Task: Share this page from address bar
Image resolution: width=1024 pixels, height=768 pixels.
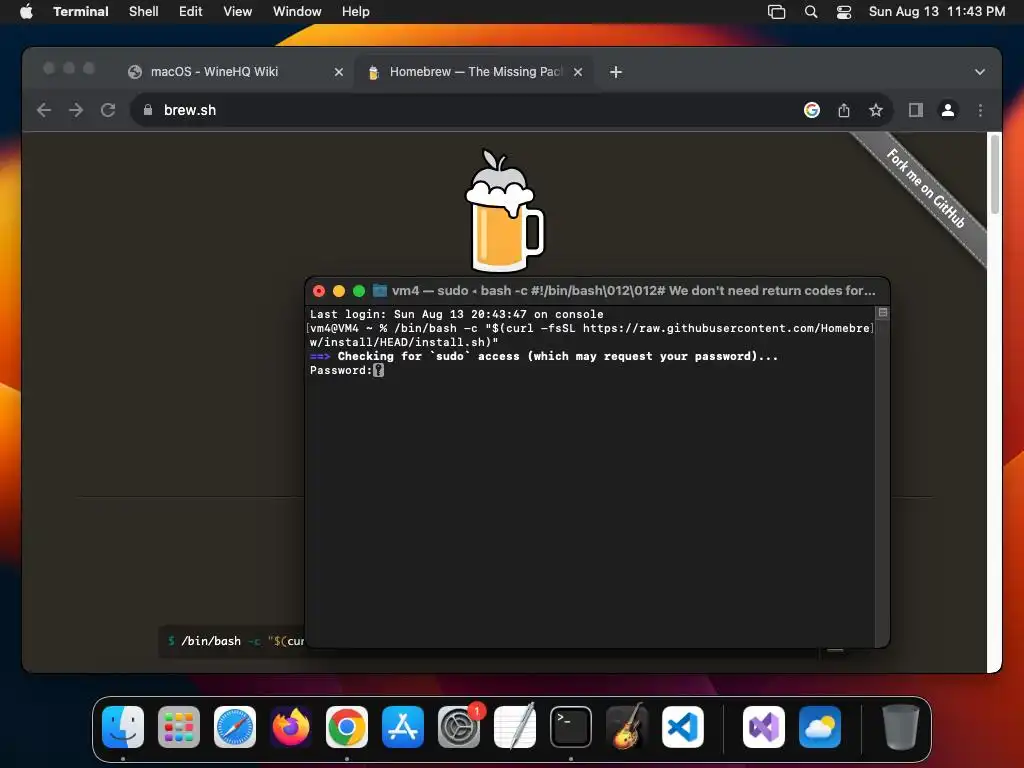Action: click(844, 110)
